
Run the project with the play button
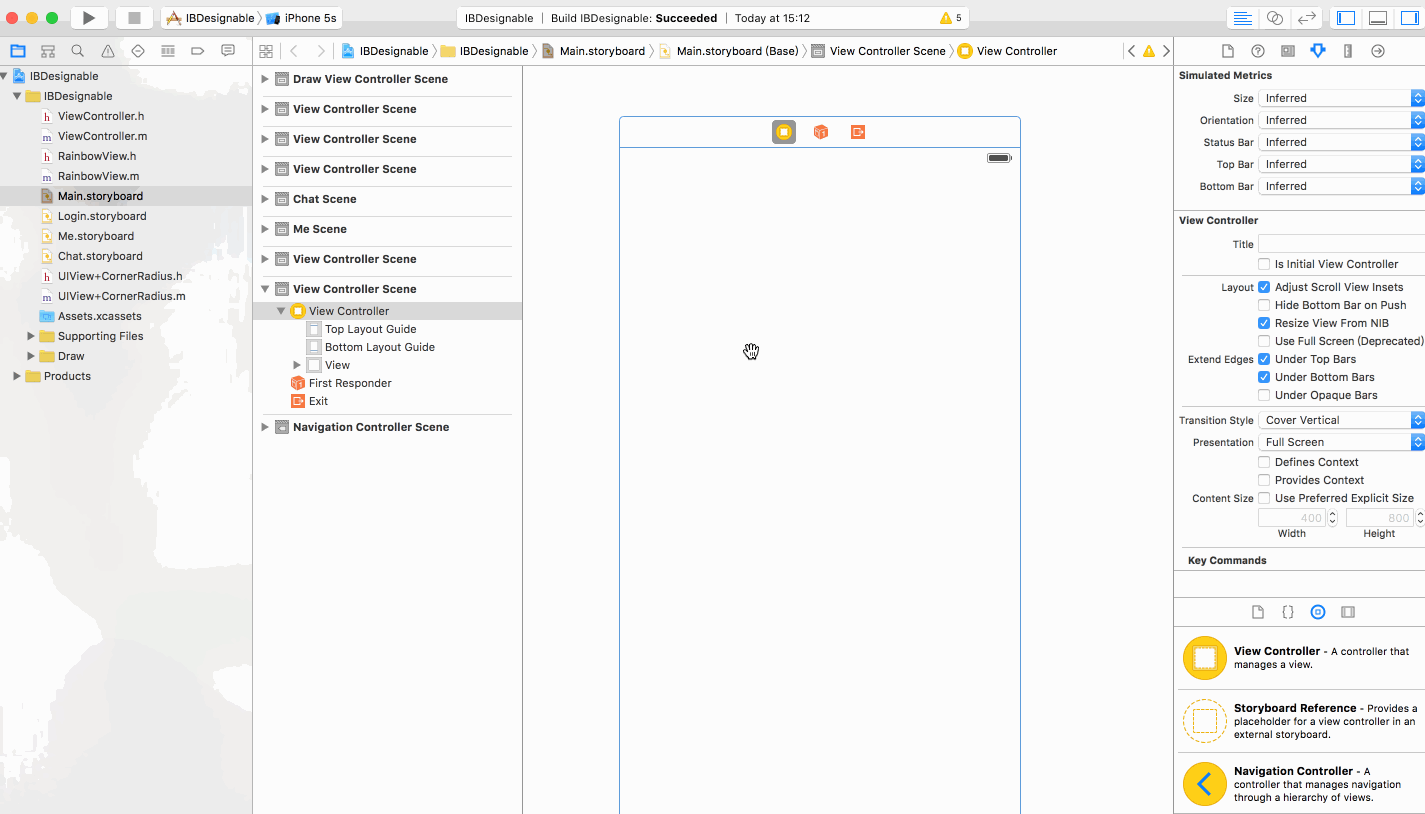[x=88, y=16]
